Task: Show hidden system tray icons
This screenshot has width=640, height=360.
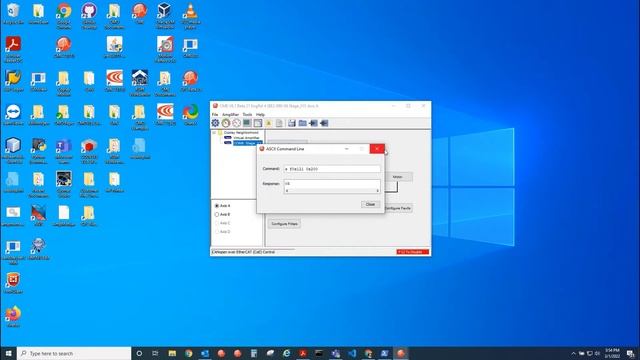Action: 573,353
